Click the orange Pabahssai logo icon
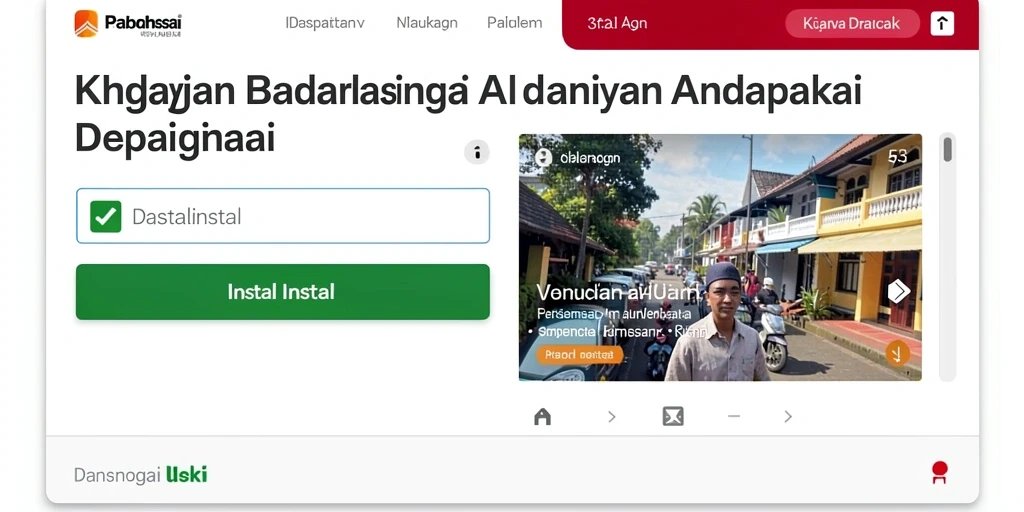 pos(86,24)
